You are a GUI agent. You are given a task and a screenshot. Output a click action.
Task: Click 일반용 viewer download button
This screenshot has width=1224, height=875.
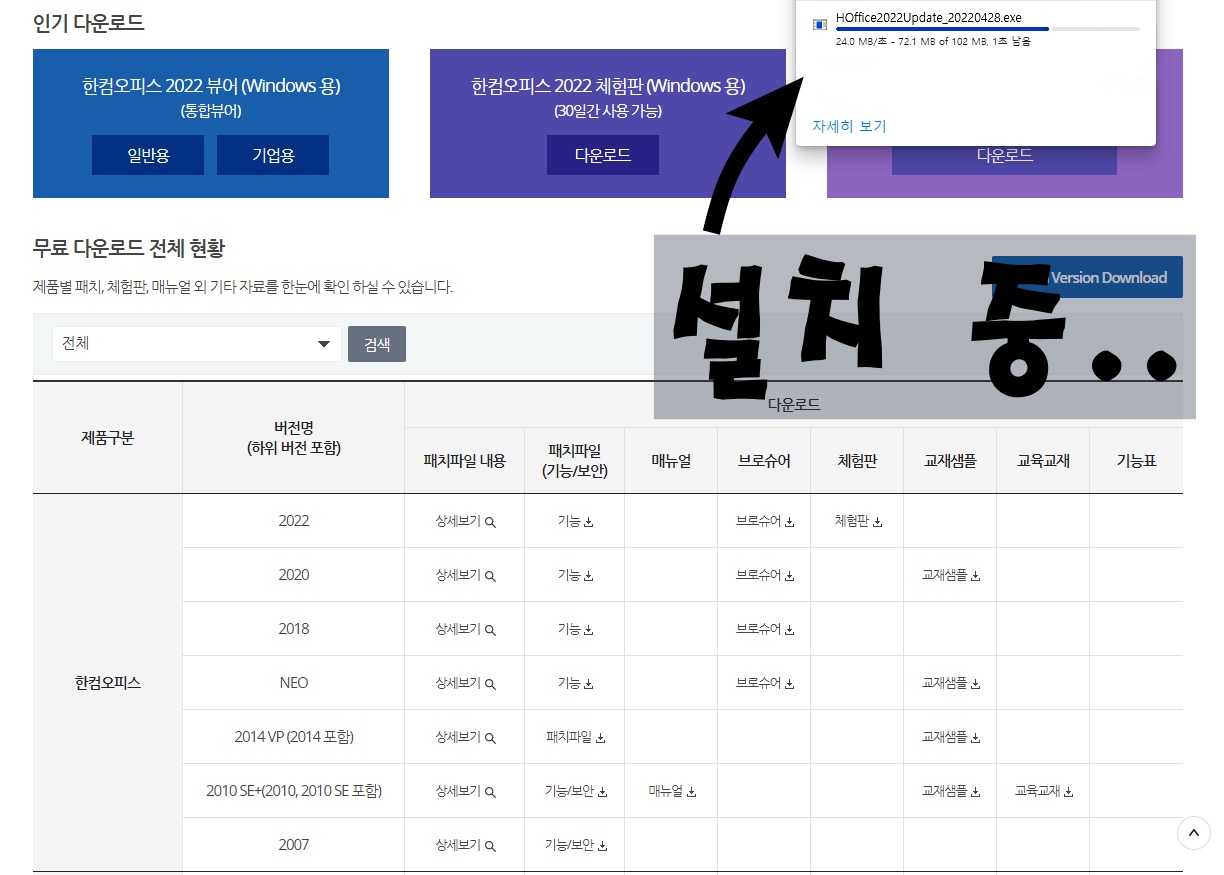click(148, 155)
